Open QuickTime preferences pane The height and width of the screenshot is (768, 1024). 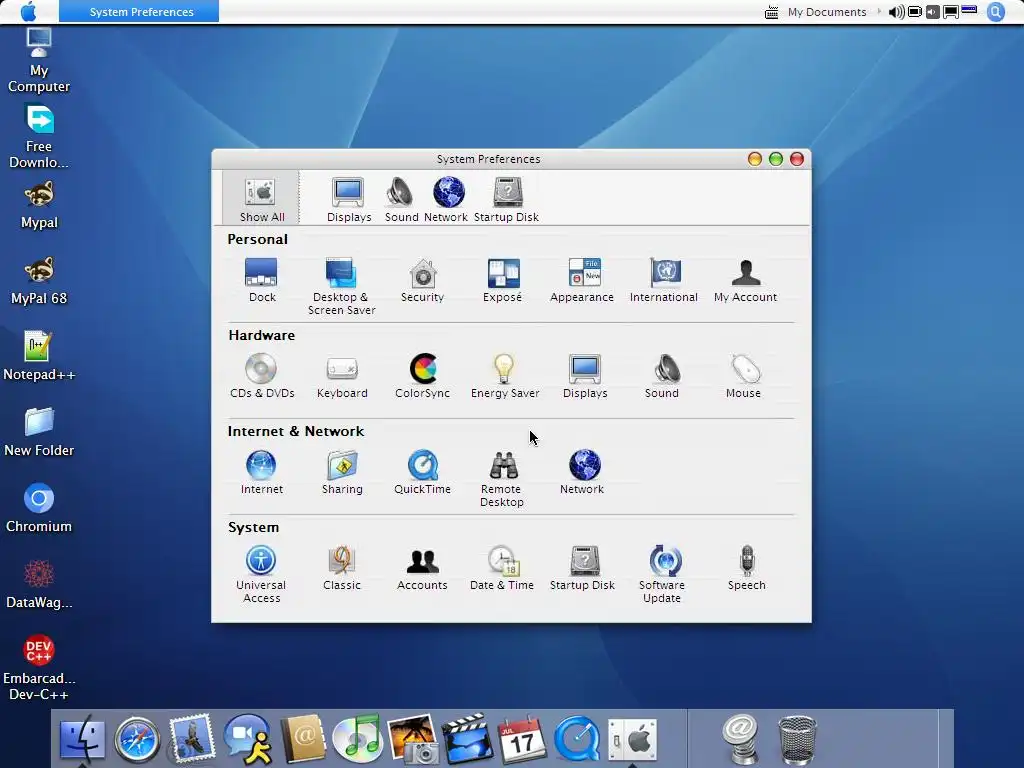pos(423,472)
